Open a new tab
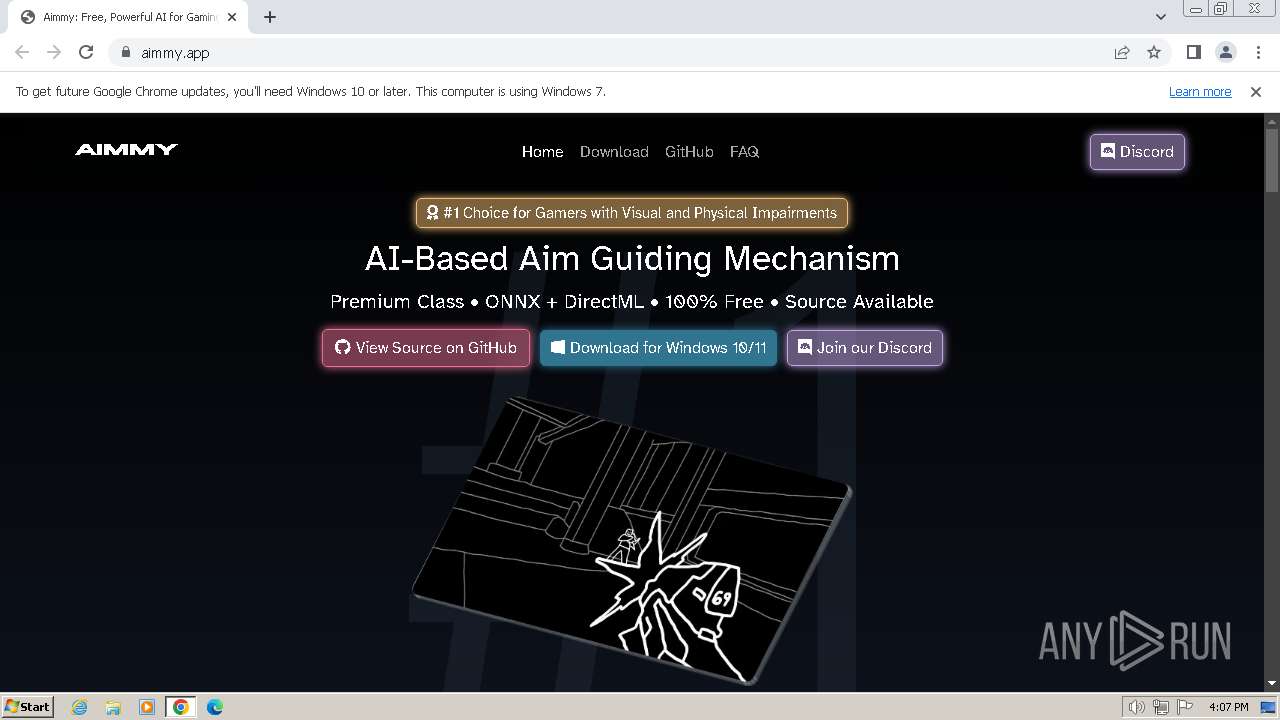Image resolution: width=1280 pixels, height=720 pixels. click(270, 17)
